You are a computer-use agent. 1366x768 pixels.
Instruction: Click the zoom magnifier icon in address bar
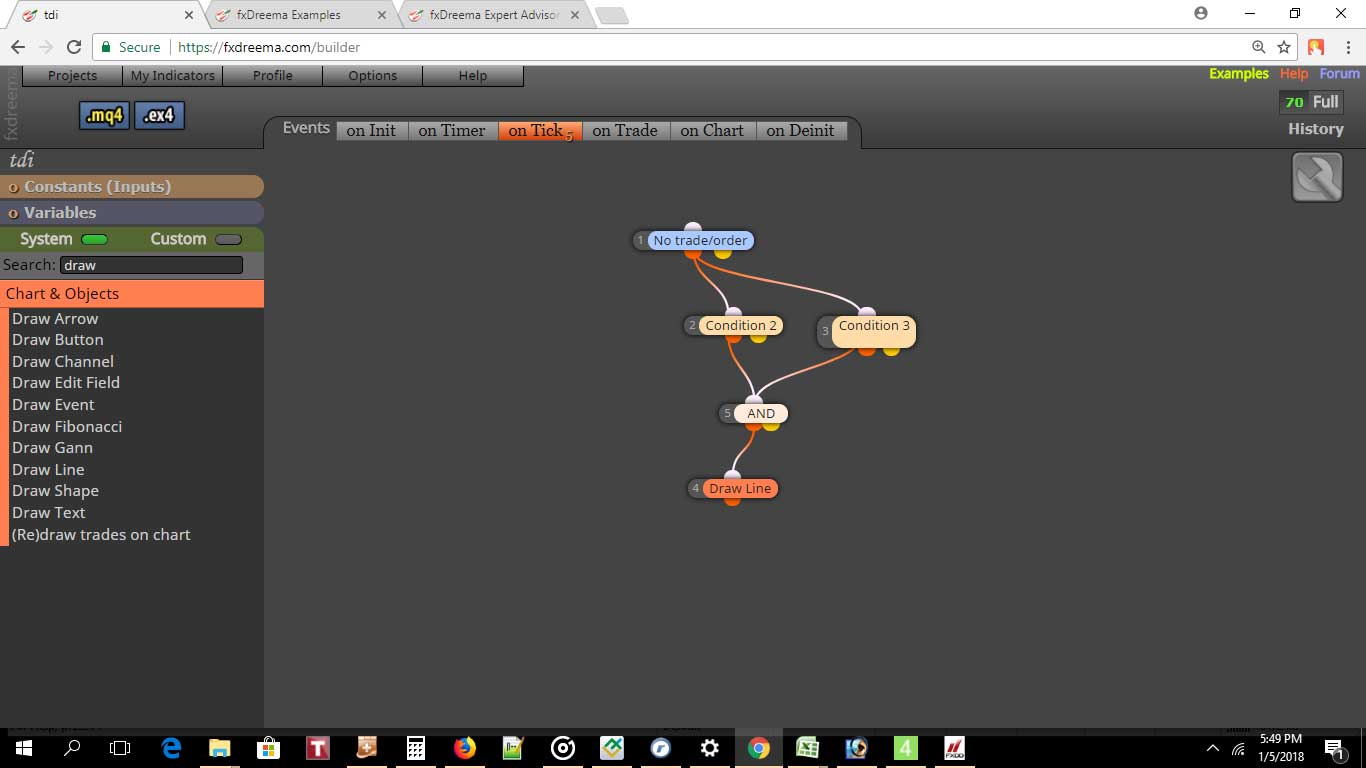click(1259, 47)
